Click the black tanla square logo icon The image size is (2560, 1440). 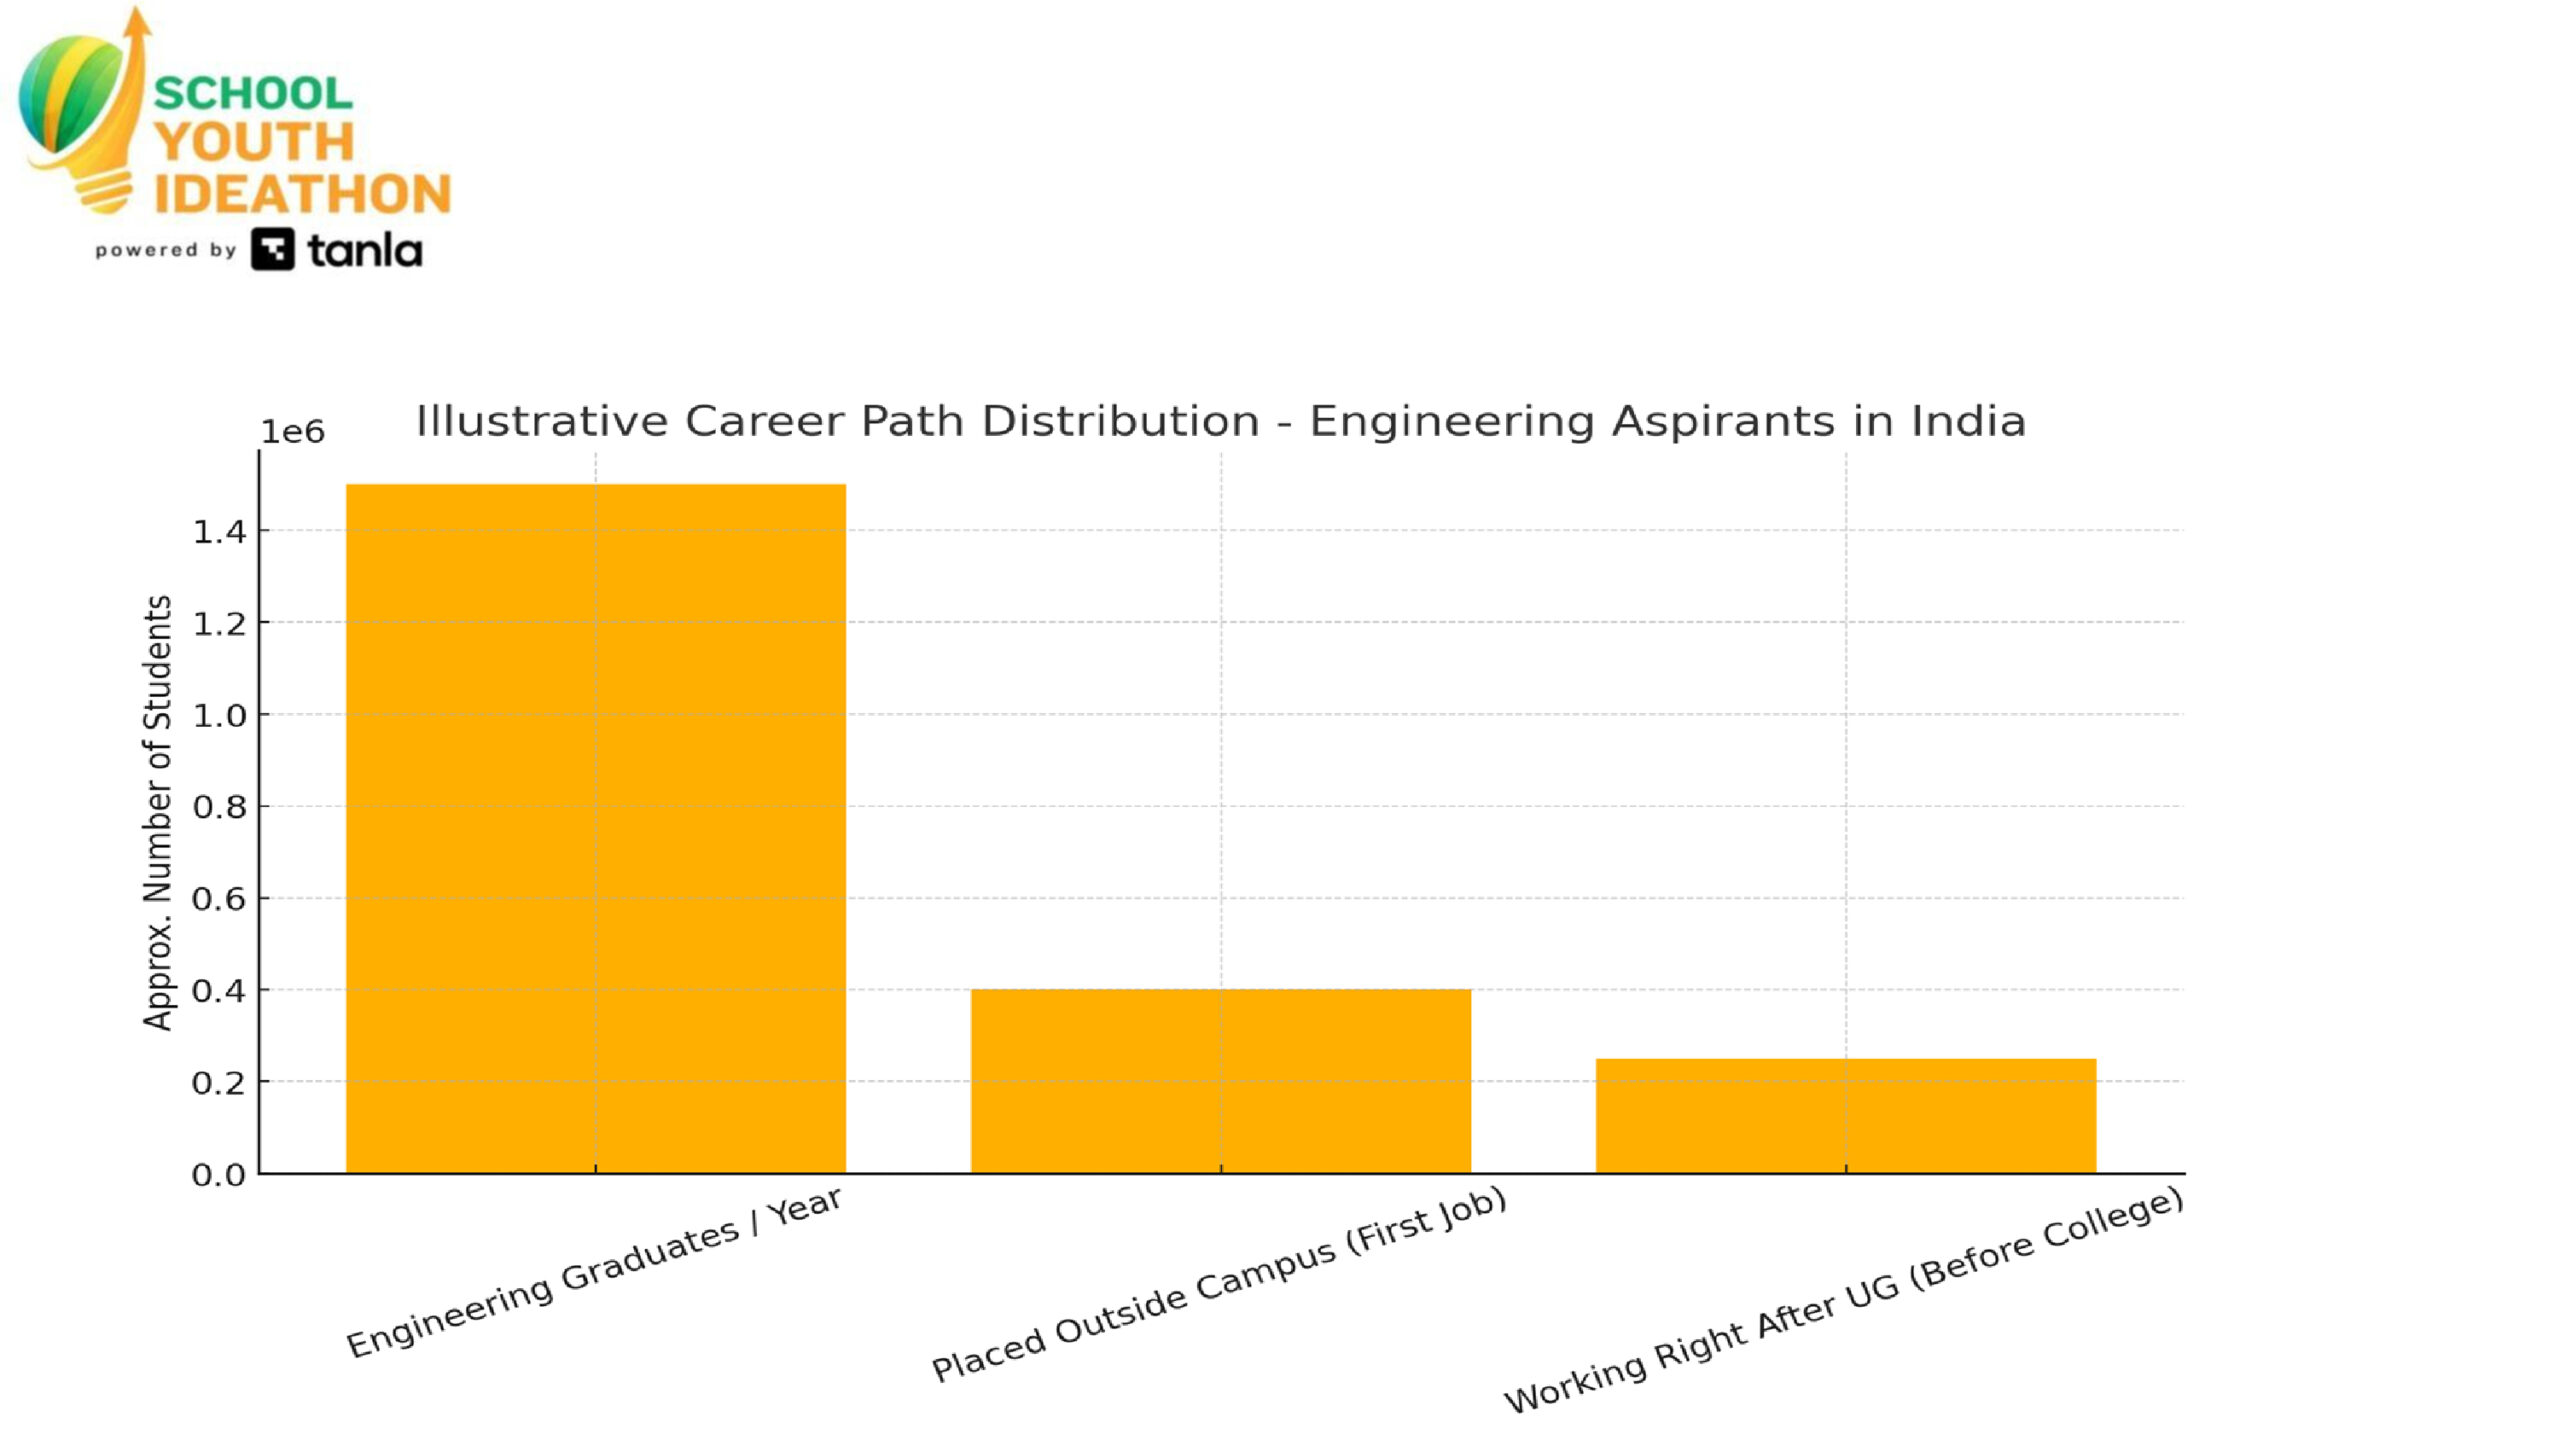tap(272, 250)
